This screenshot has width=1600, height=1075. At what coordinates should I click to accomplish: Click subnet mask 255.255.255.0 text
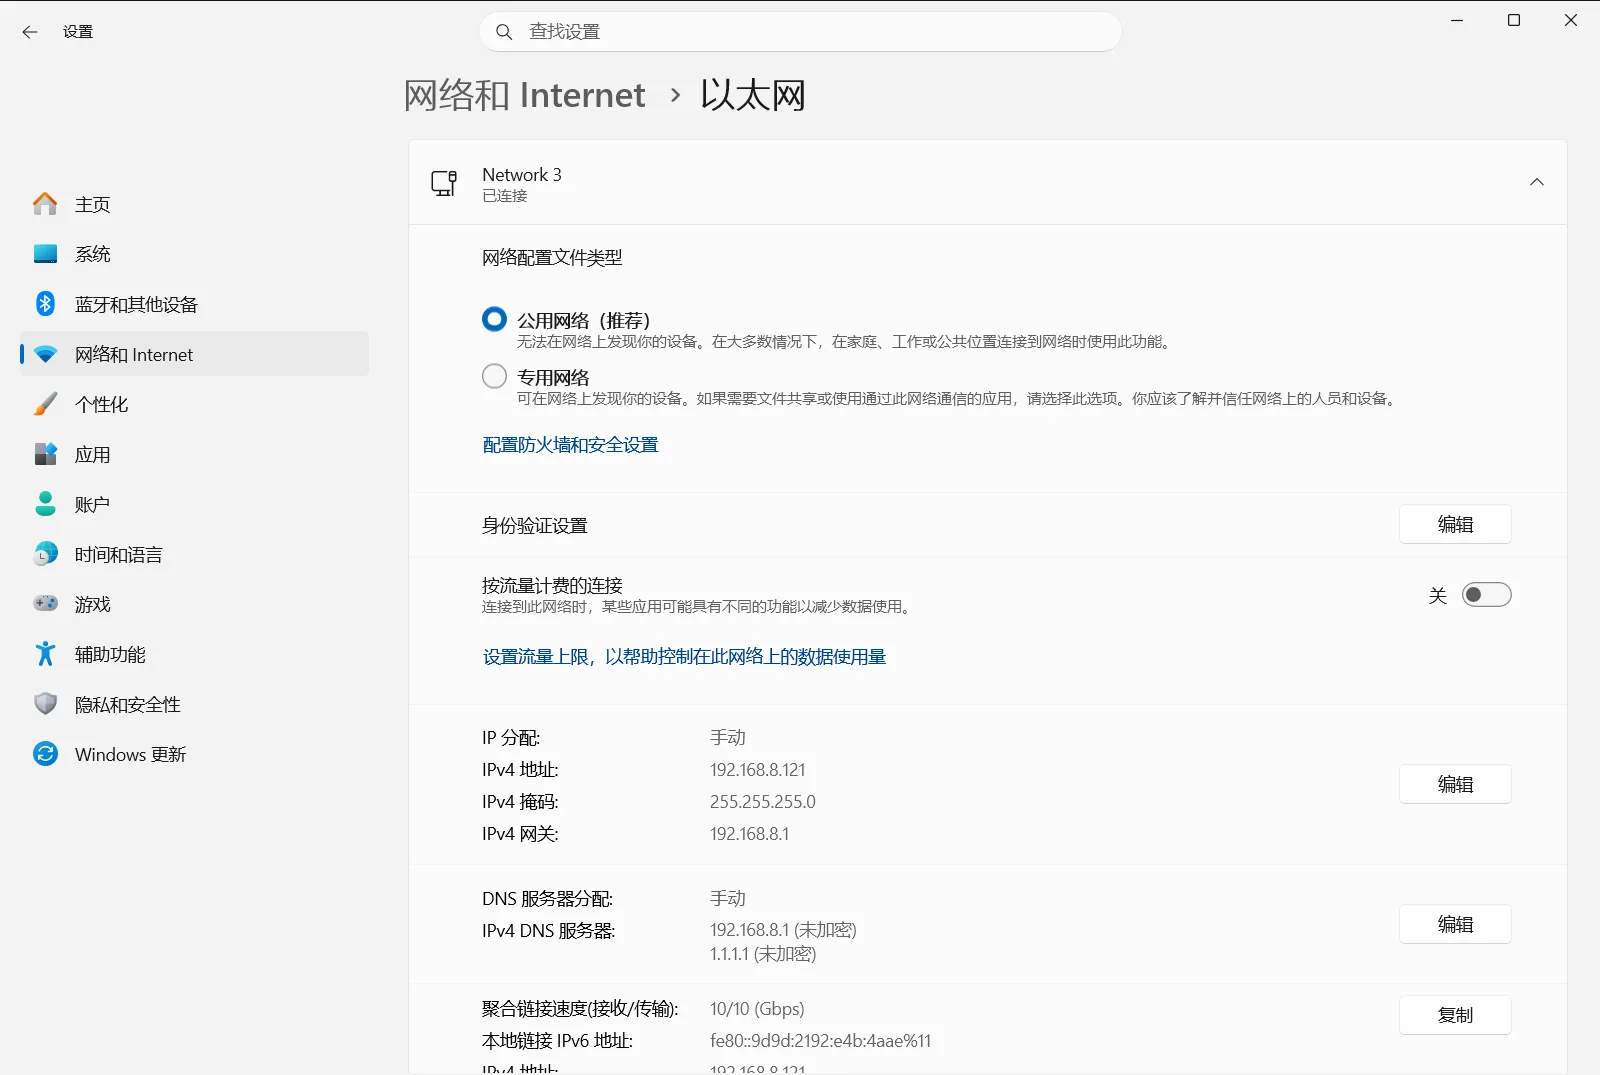763,802
